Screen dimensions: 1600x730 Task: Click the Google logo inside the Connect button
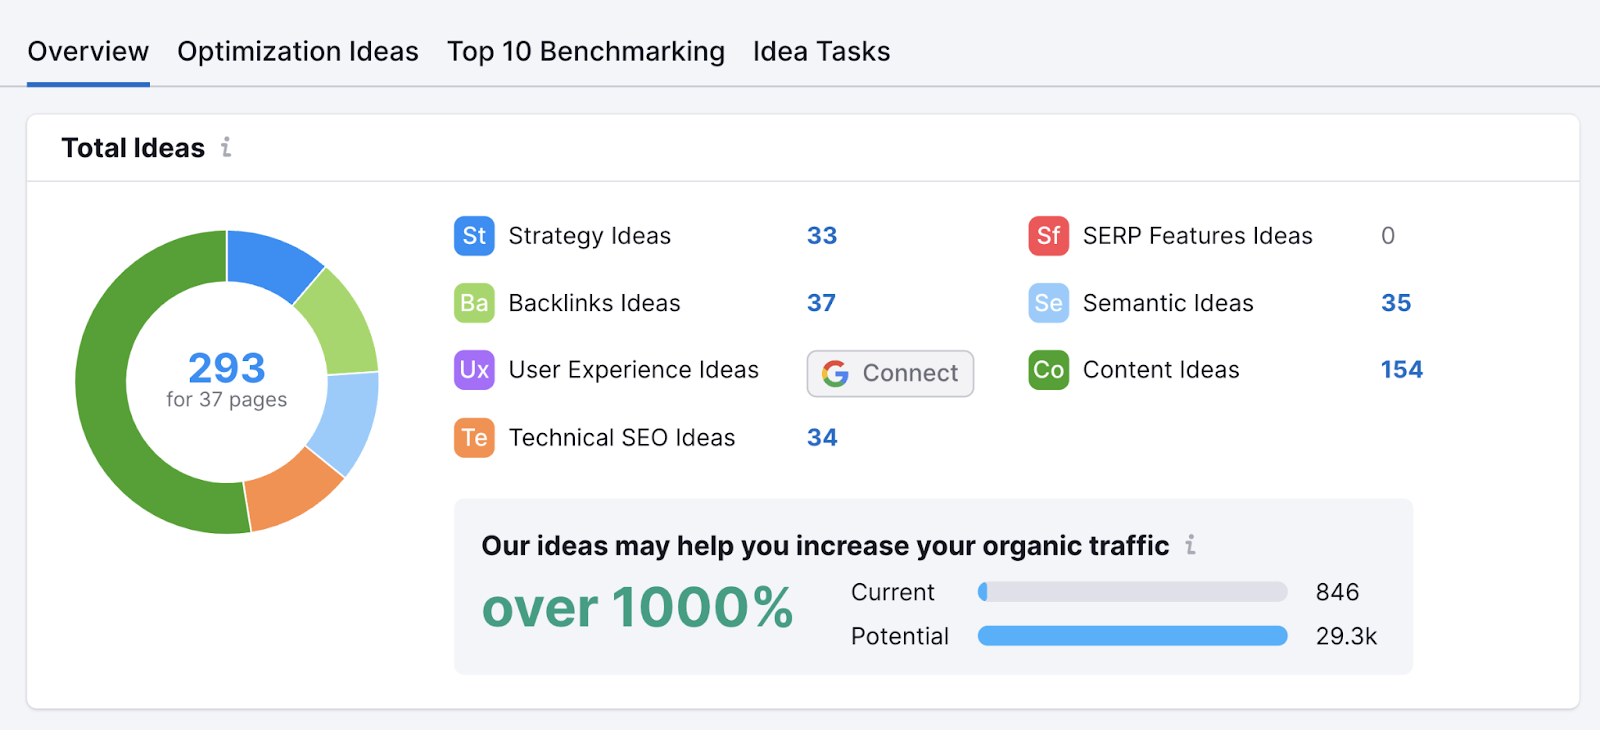tap(833, 372)
